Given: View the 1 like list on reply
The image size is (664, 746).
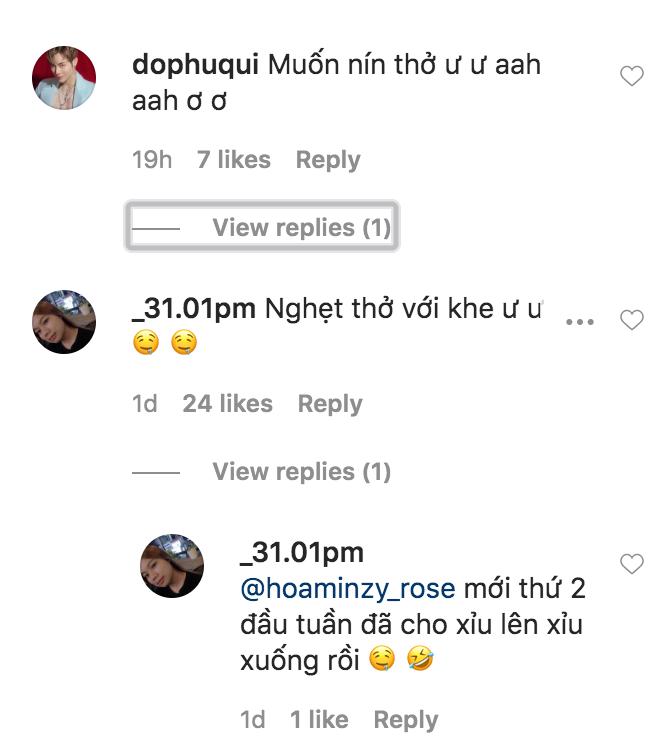Looking at the screenshot, I should 319,719.
